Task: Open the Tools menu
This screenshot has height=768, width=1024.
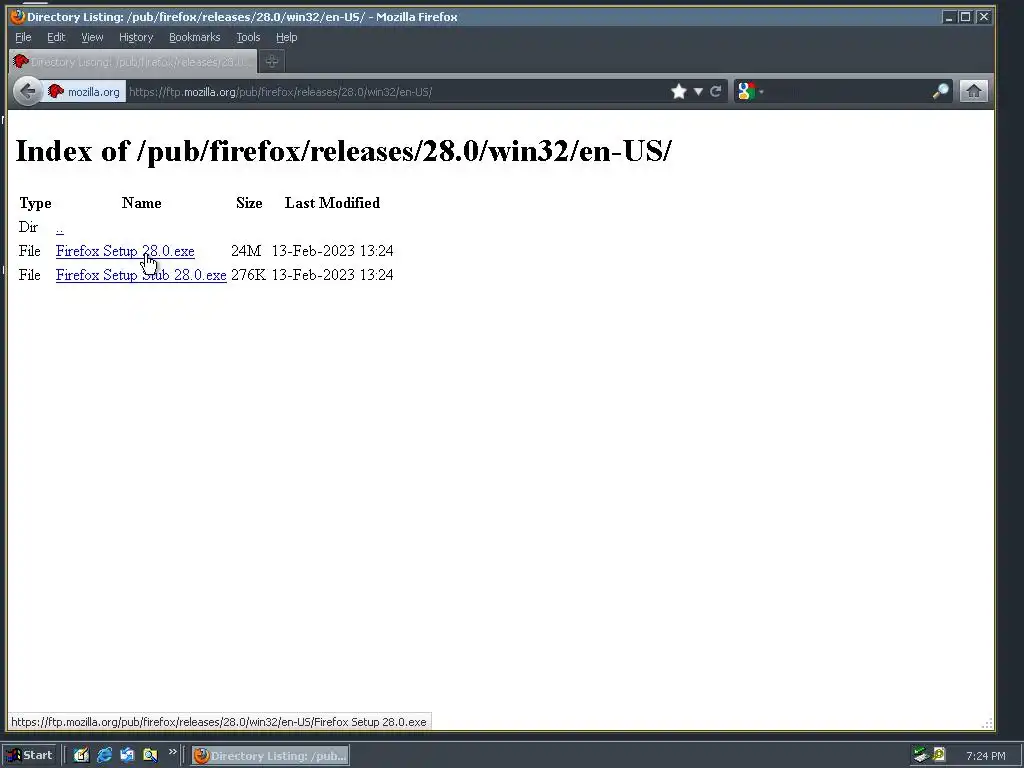Action: pyautogui.click(x=248, y=37)
